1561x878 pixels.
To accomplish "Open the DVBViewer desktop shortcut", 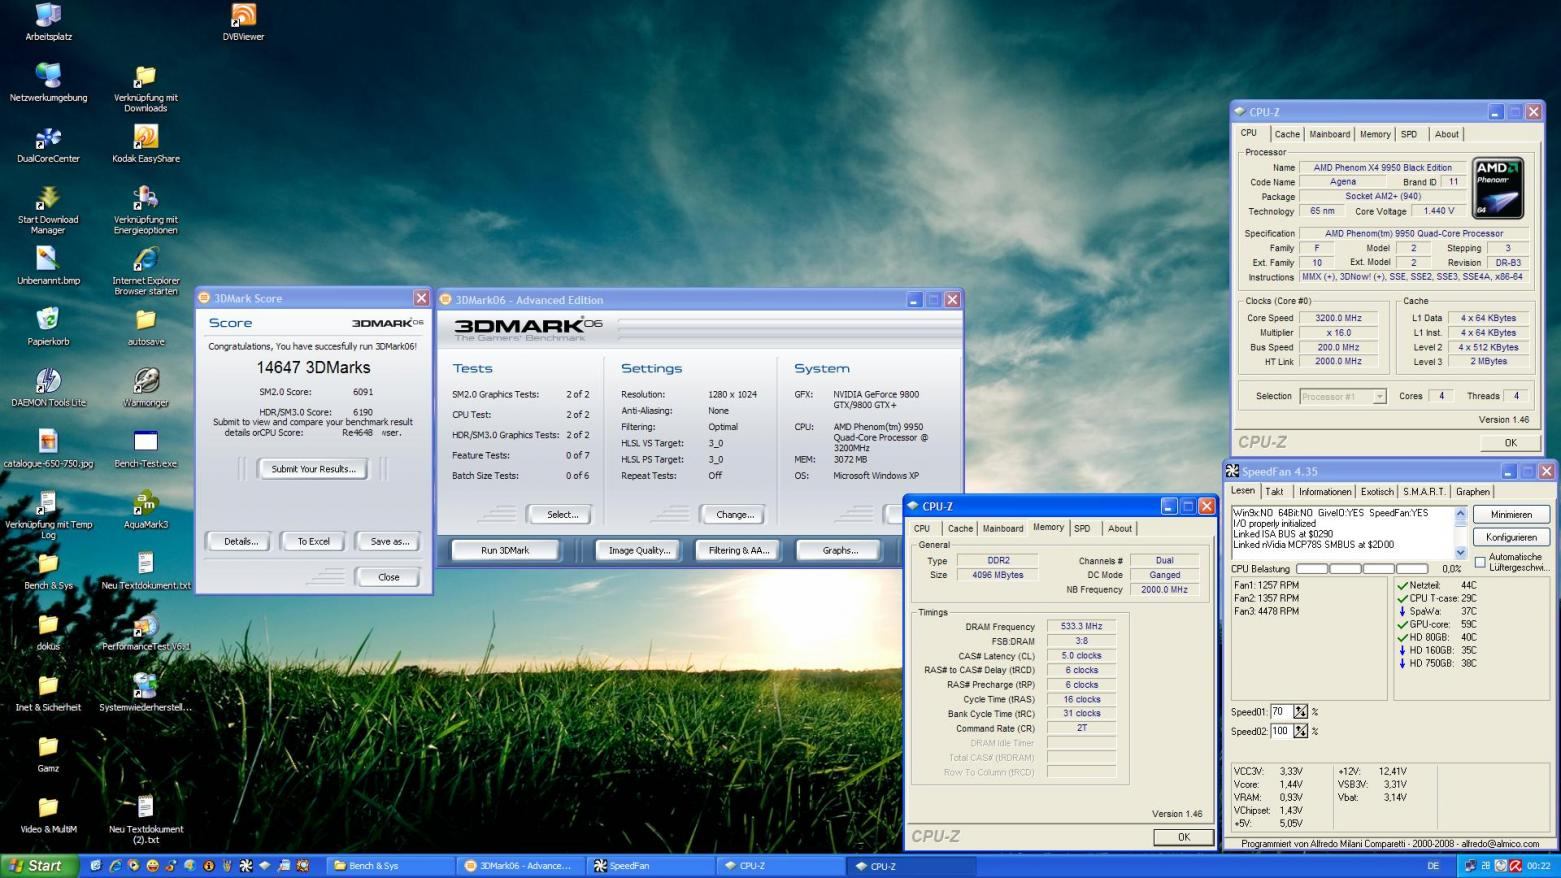I will [x=243, y=22].
